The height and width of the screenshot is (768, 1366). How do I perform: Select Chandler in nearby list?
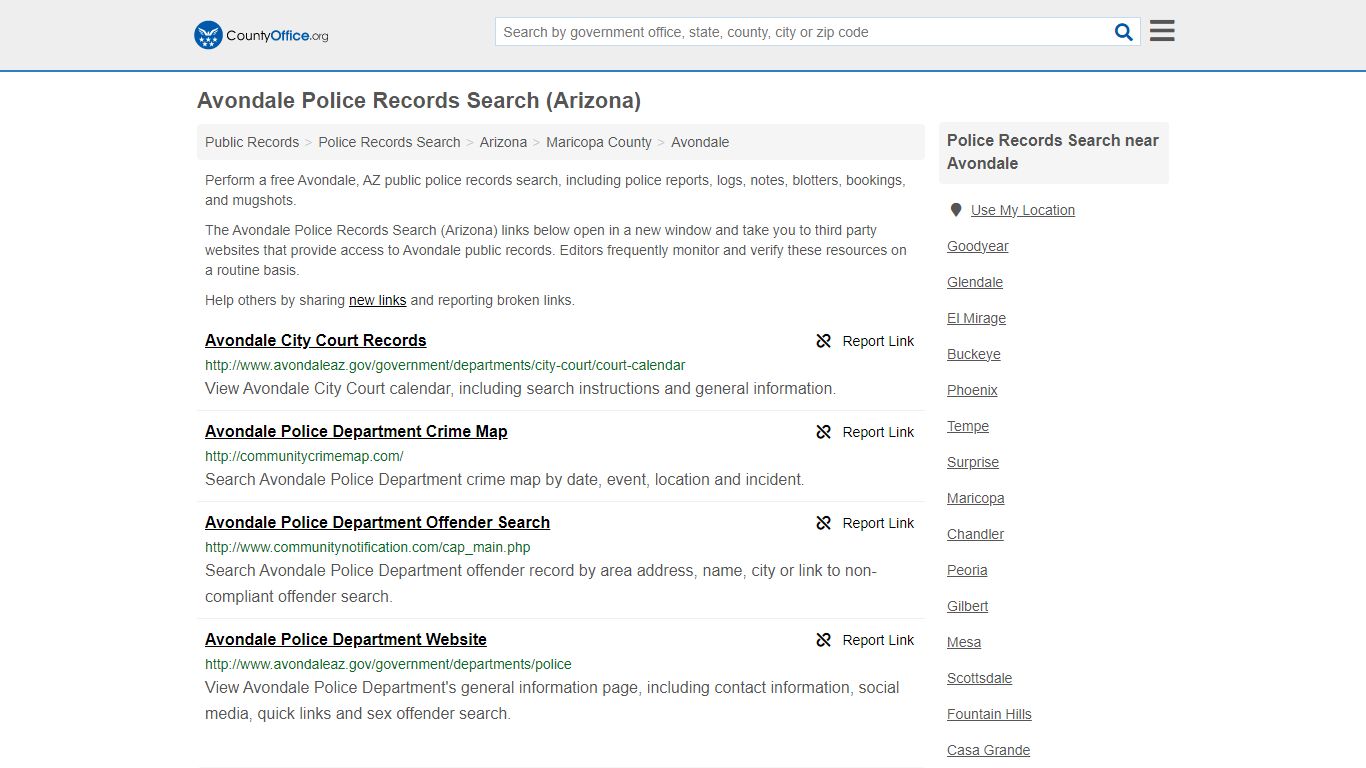pos(976,534)
